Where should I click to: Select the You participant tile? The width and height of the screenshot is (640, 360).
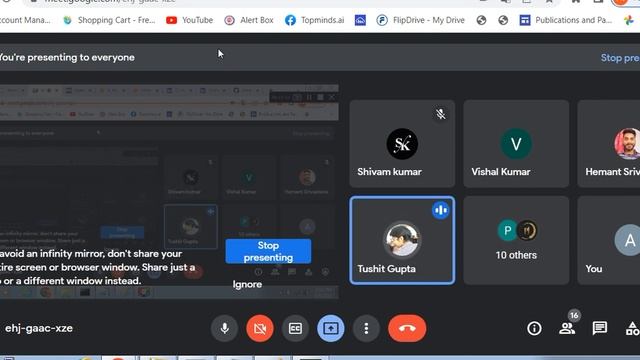(609, 240)
